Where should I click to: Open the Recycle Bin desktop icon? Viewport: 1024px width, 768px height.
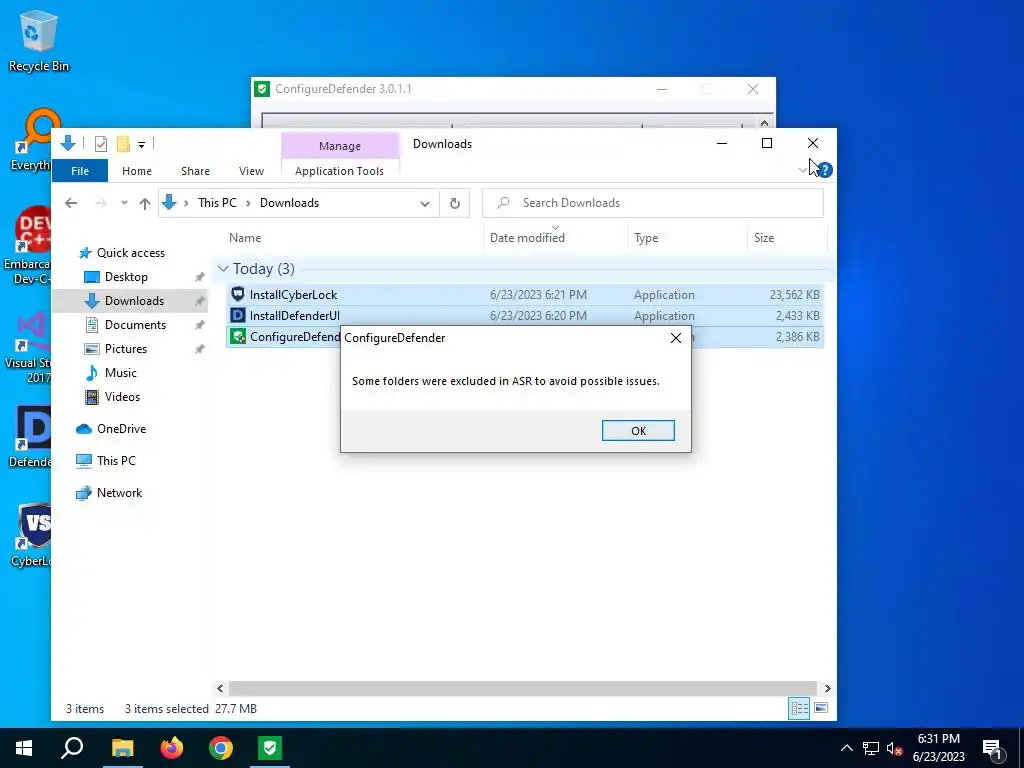point(39,40)
